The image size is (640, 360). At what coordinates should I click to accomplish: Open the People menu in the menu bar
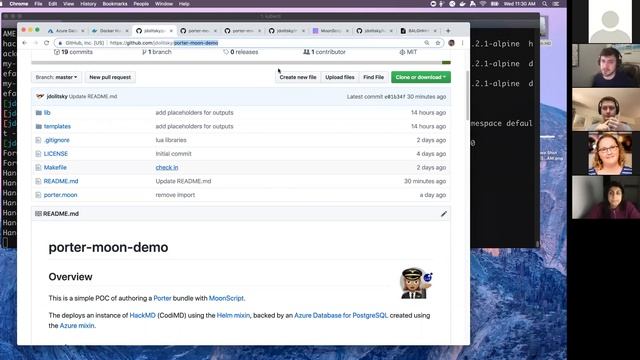click(141, 4)
